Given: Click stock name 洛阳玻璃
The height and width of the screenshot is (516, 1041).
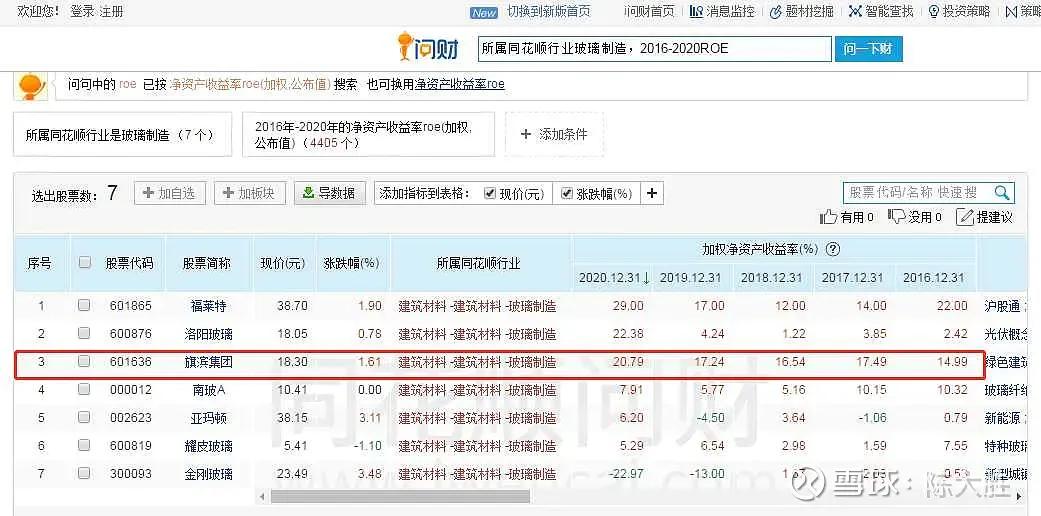Looking at the screenshot, I should point(208,333).
